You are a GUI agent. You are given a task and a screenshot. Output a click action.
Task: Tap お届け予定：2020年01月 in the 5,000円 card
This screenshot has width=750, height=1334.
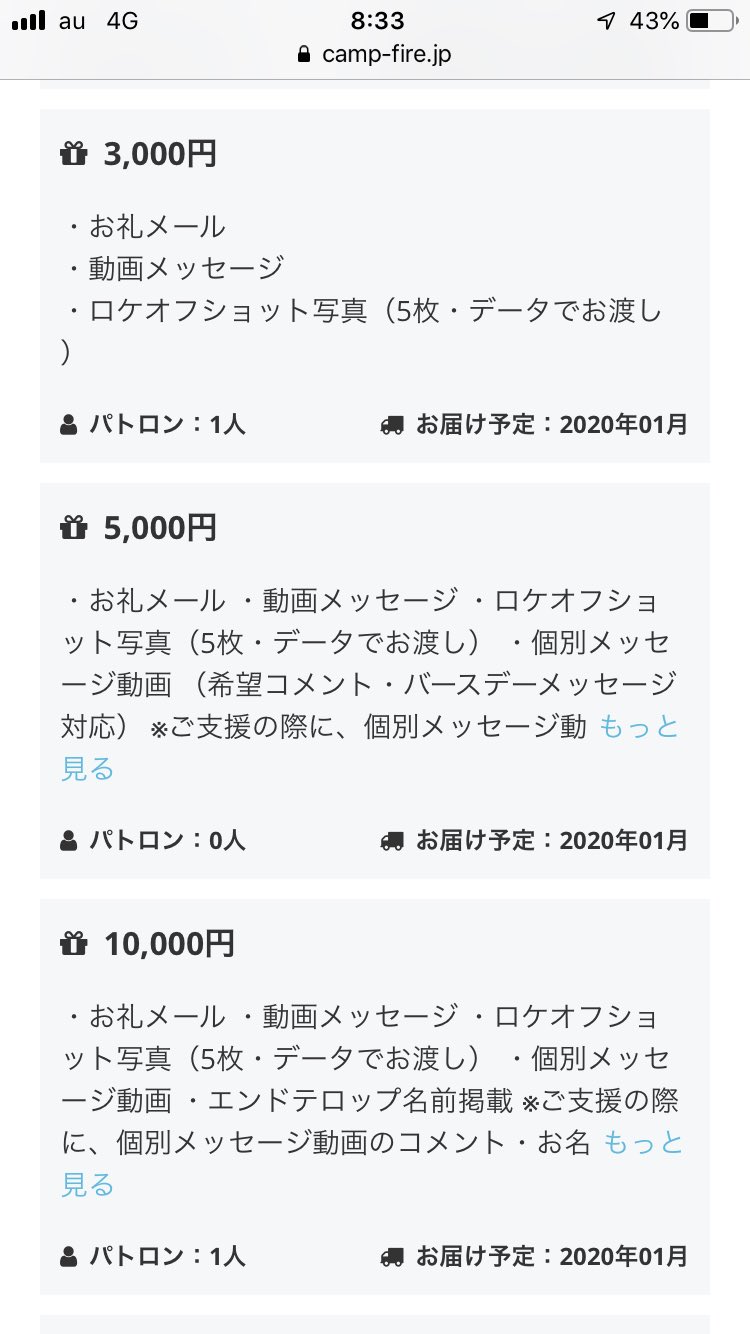pos(552,841)
